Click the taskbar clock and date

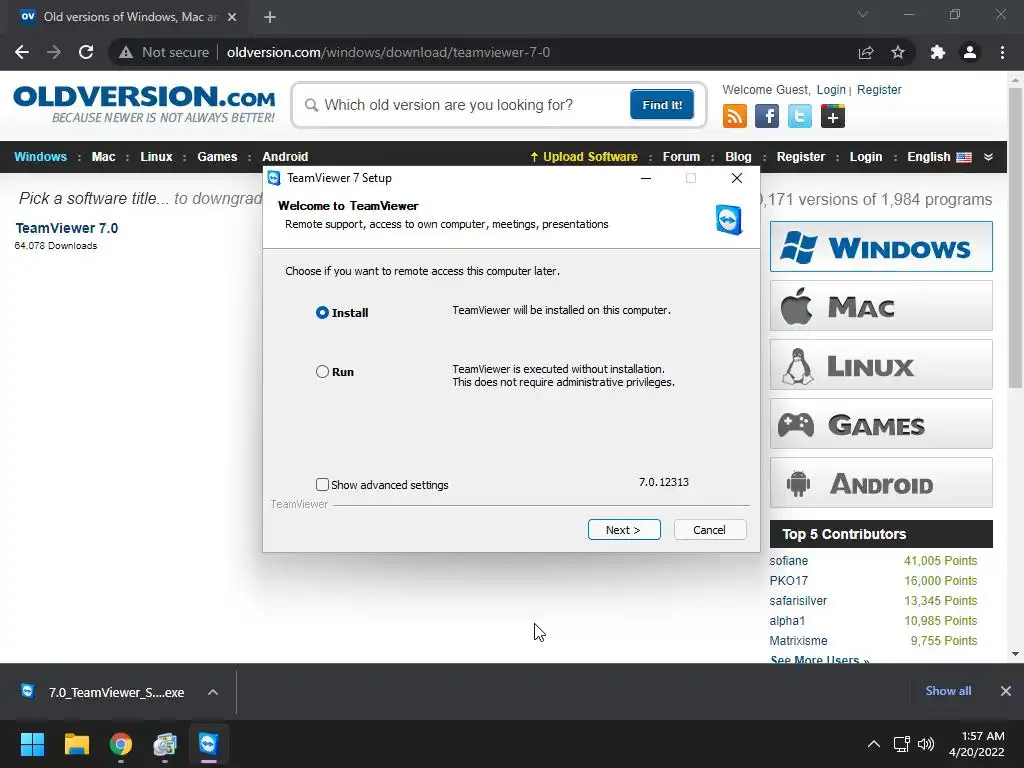[977, 744]
